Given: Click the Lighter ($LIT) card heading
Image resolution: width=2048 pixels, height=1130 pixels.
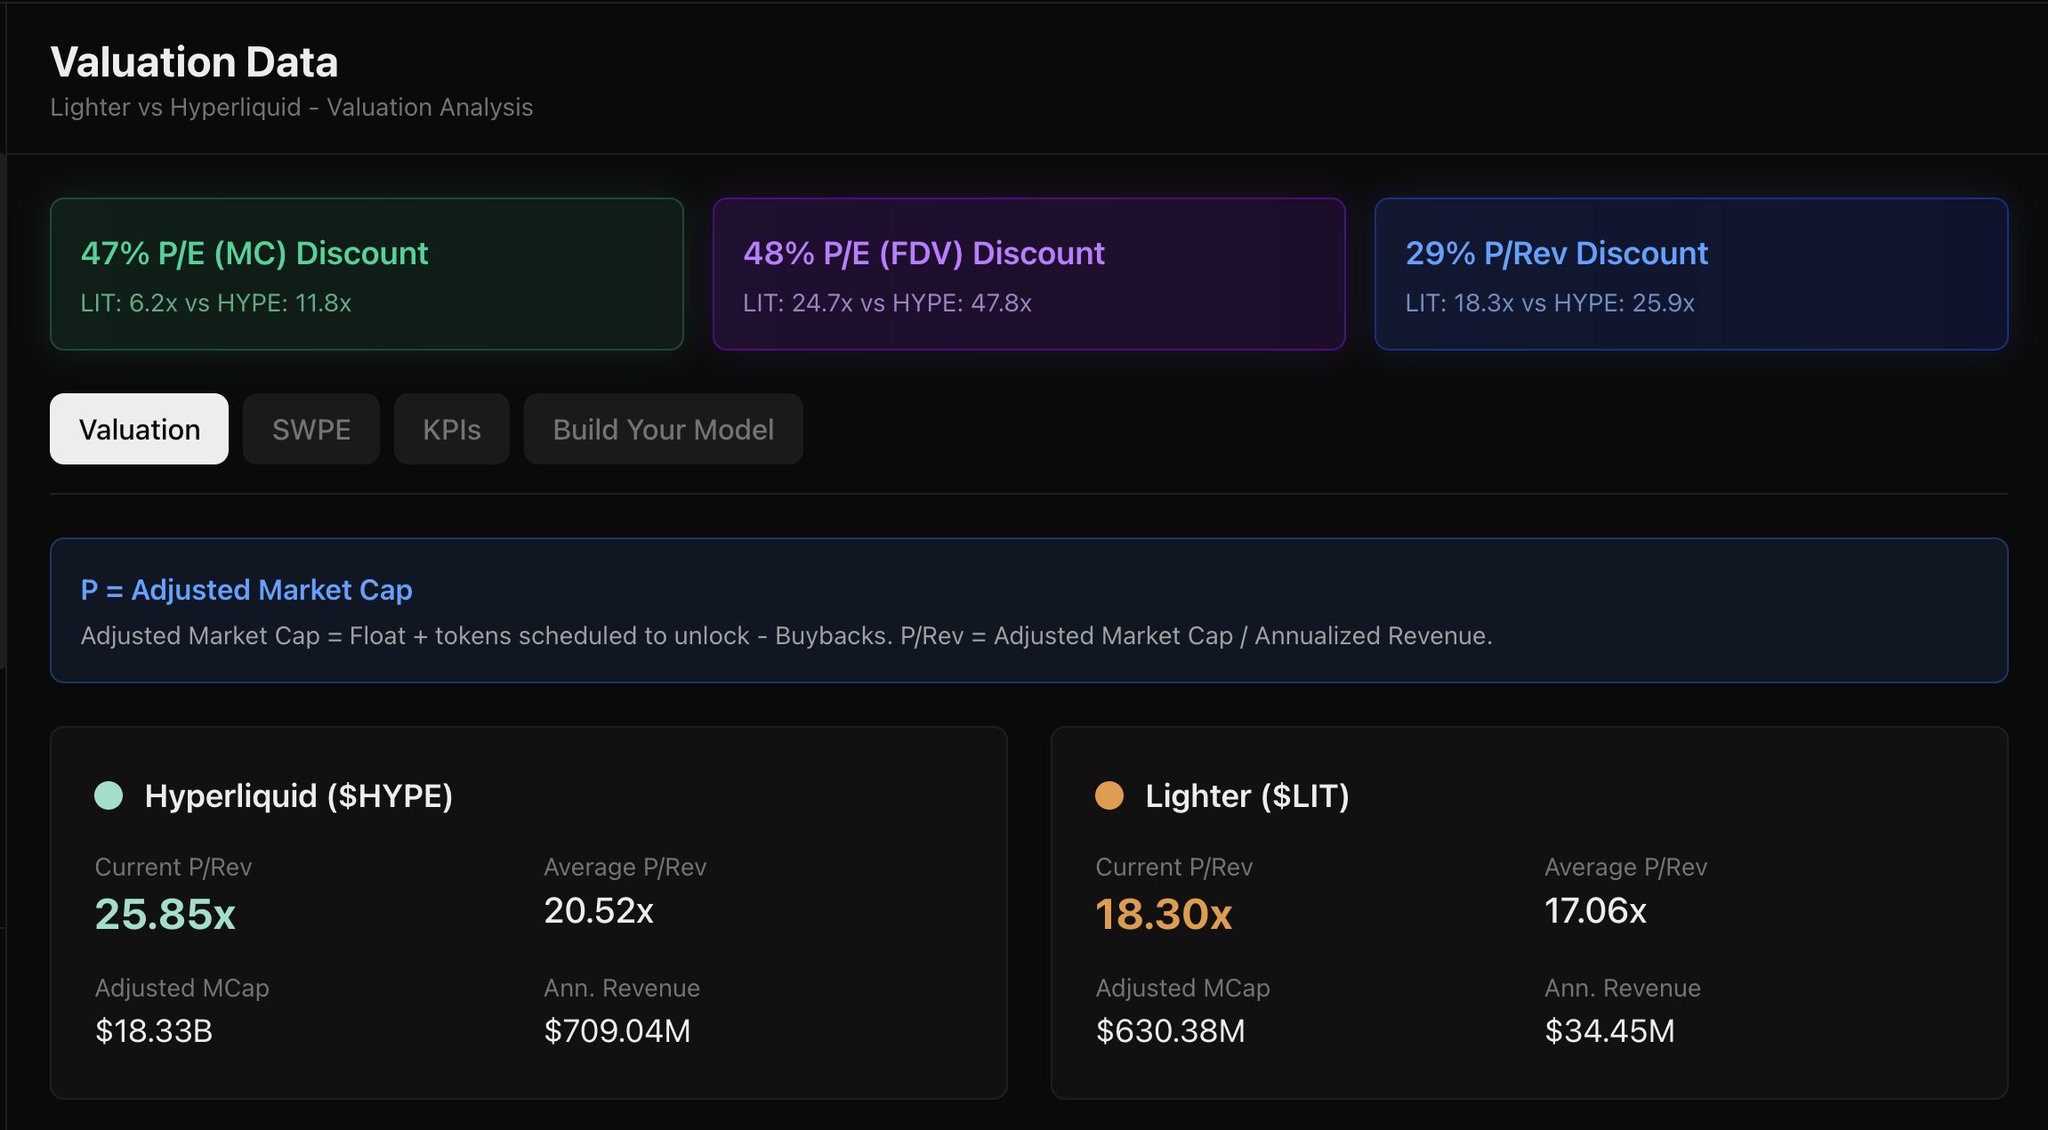Looking at the screenshot, I should (1247, 796).
